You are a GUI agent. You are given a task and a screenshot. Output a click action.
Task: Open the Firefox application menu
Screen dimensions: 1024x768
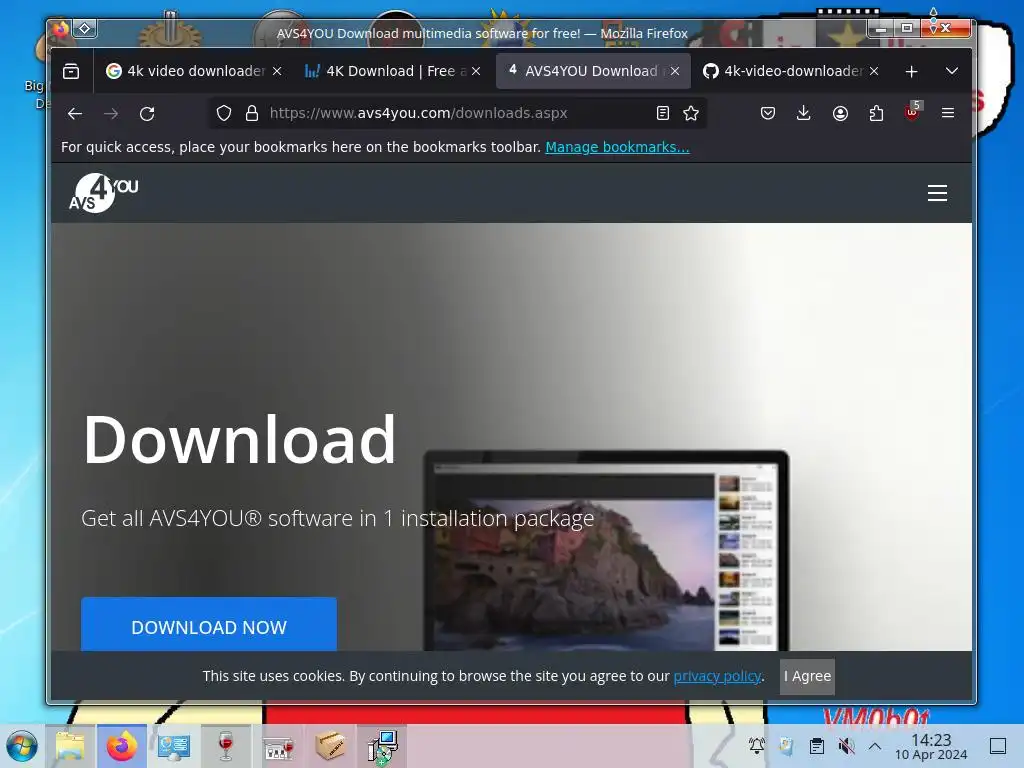tap(948, 114)
